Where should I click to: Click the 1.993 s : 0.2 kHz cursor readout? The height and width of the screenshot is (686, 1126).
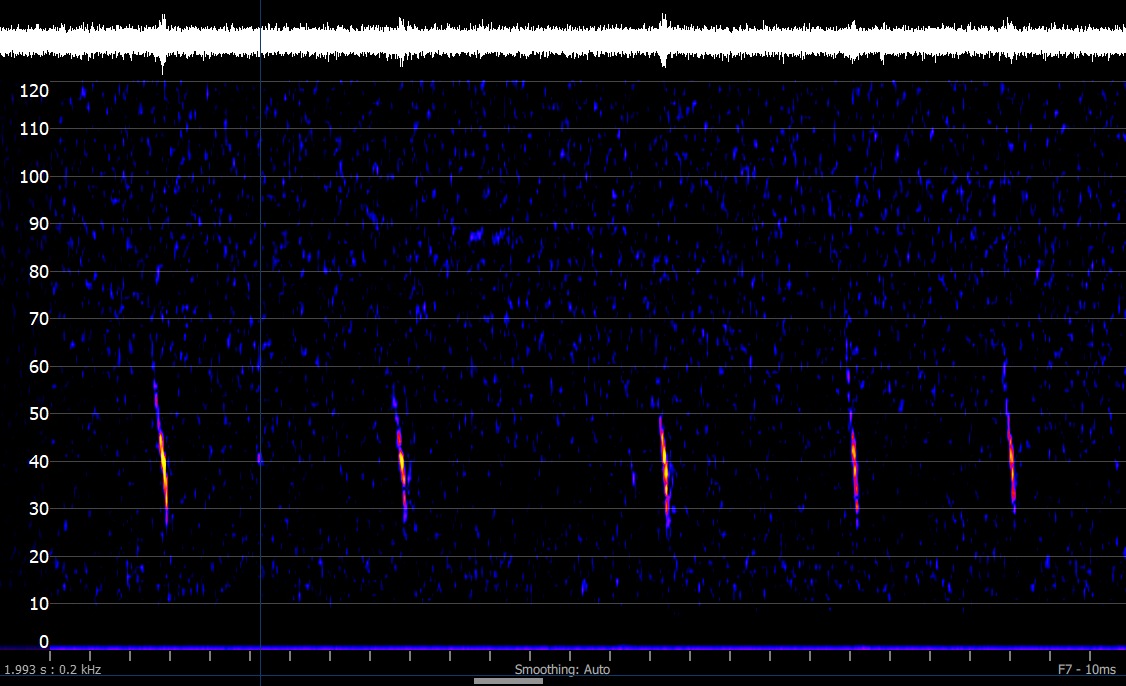[x=53, y=669]
